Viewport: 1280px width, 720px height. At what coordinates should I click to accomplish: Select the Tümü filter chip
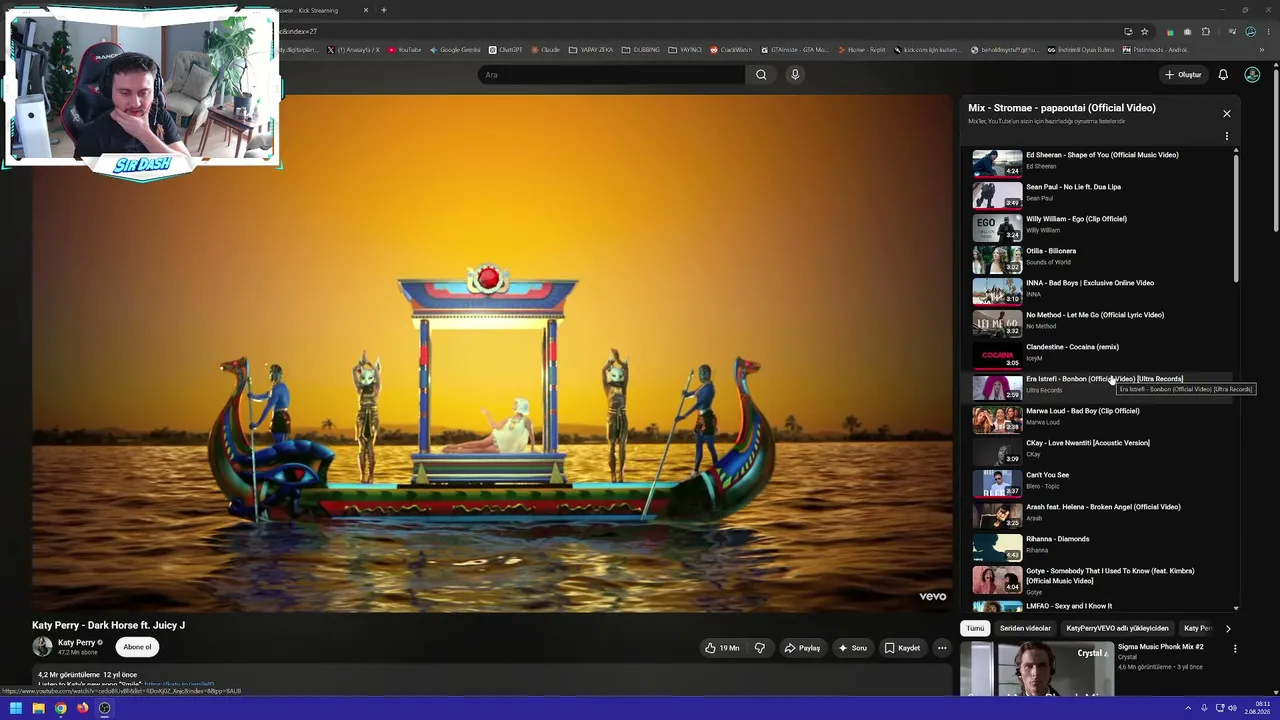point(975,629)
